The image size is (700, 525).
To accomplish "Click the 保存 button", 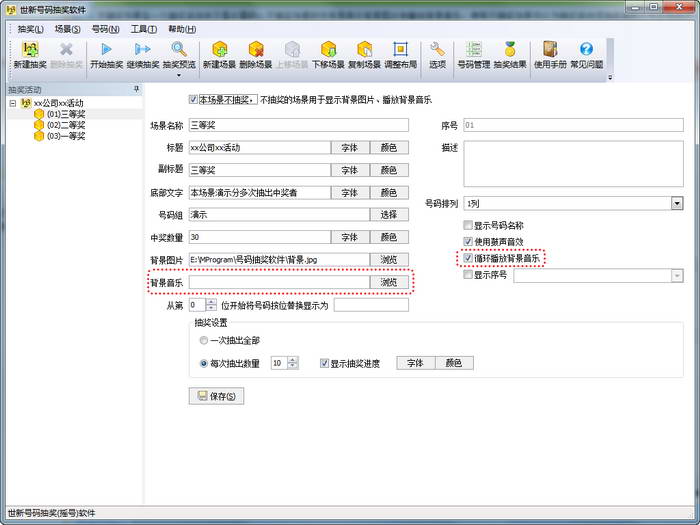I will [x=216, y=396].
